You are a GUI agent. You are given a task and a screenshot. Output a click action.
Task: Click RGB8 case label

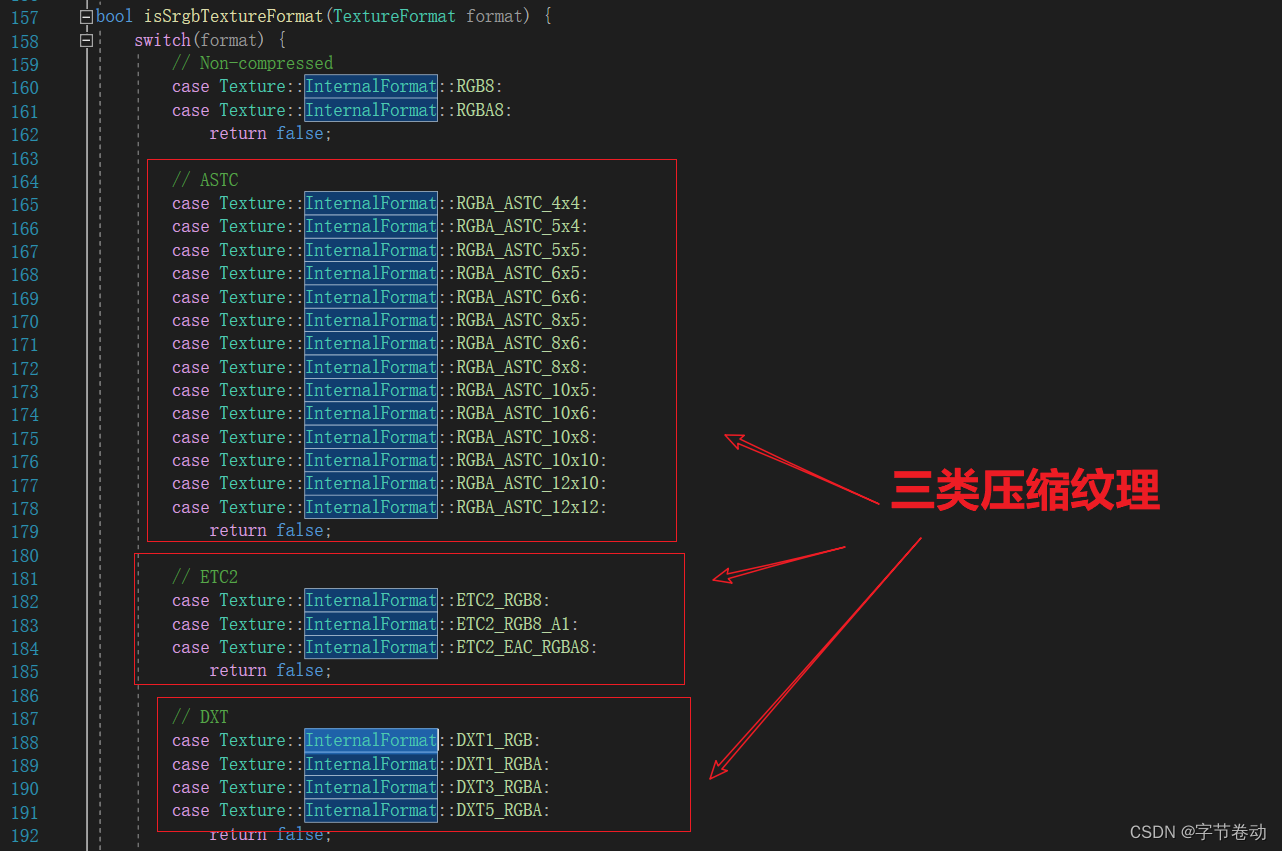(x=475, y=86)
